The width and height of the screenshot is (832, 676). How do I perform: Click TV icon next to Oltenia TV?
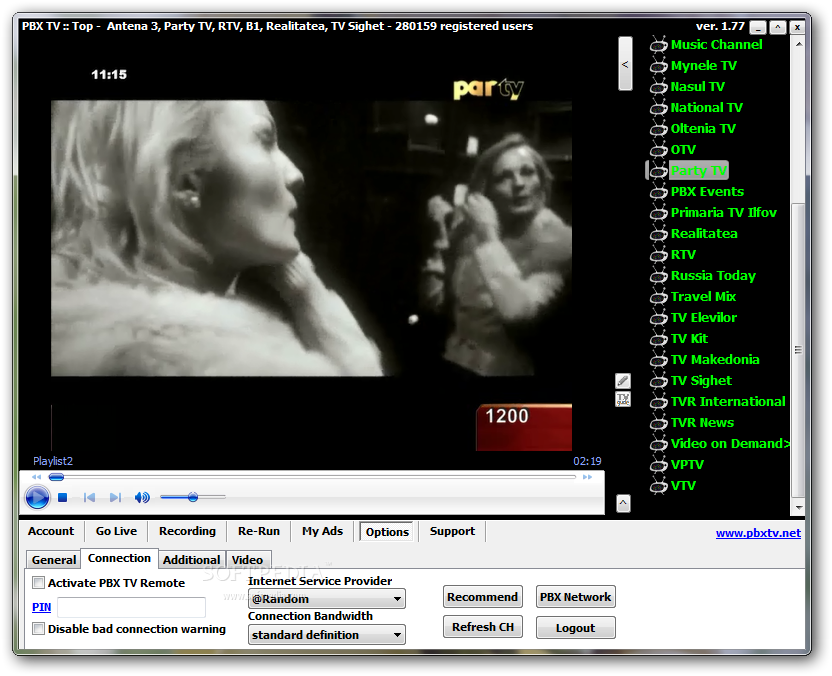coord(658,129)
